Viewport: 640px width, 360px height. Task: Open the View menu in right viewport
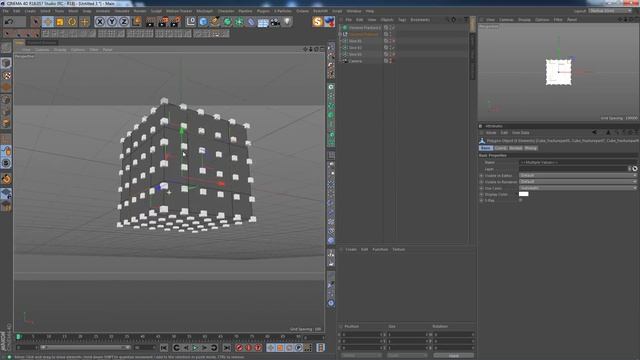click(x=490, y=20)
